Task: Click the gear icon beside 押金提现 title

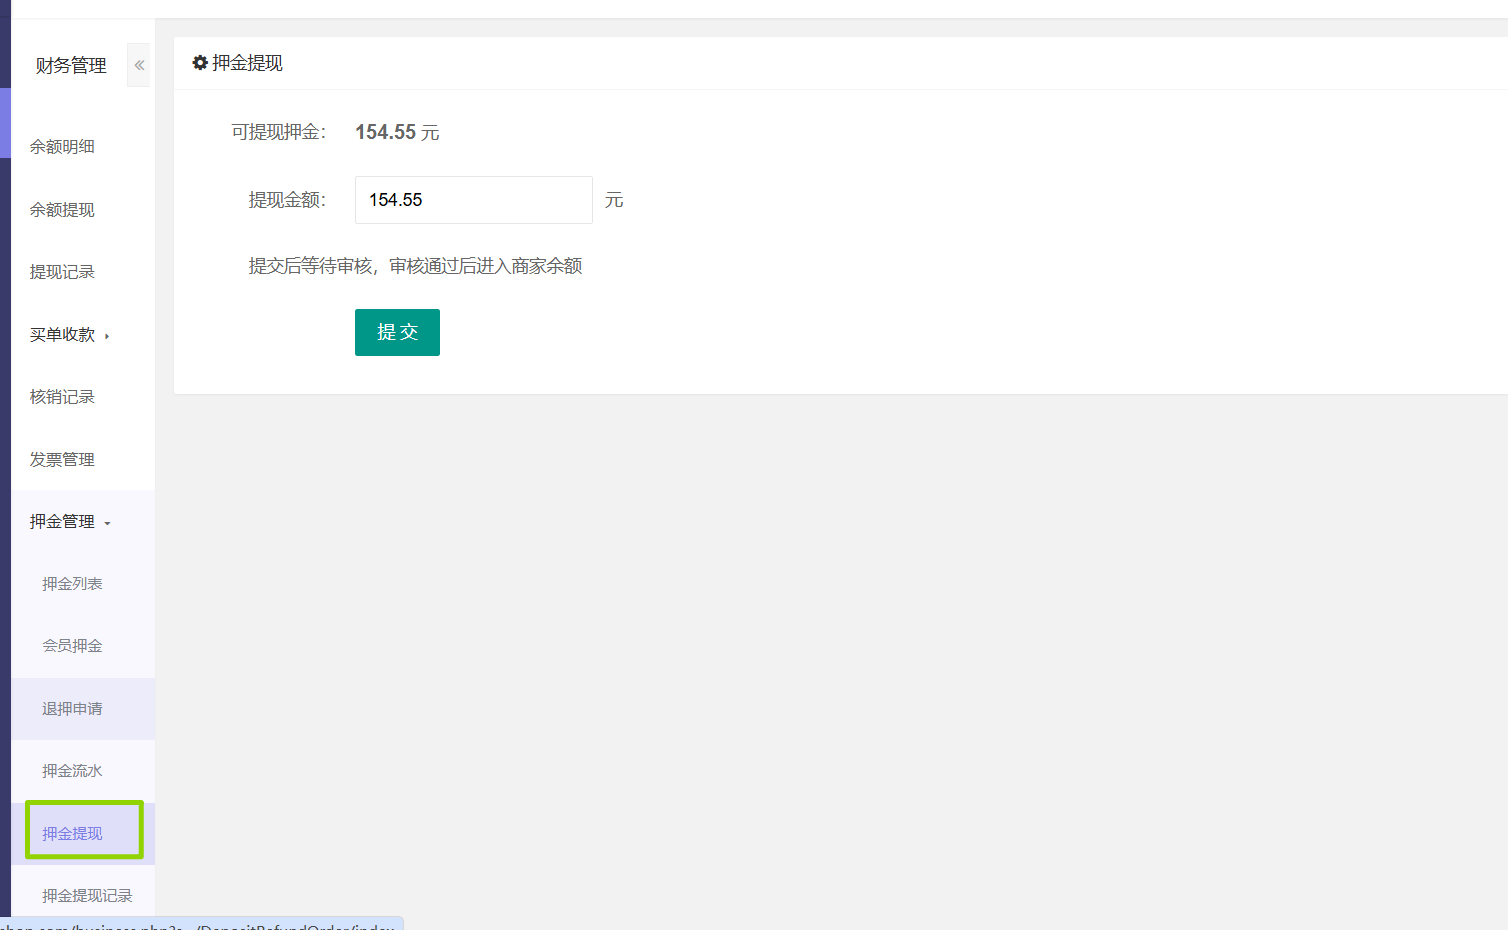Action: (x=200, y=63)
